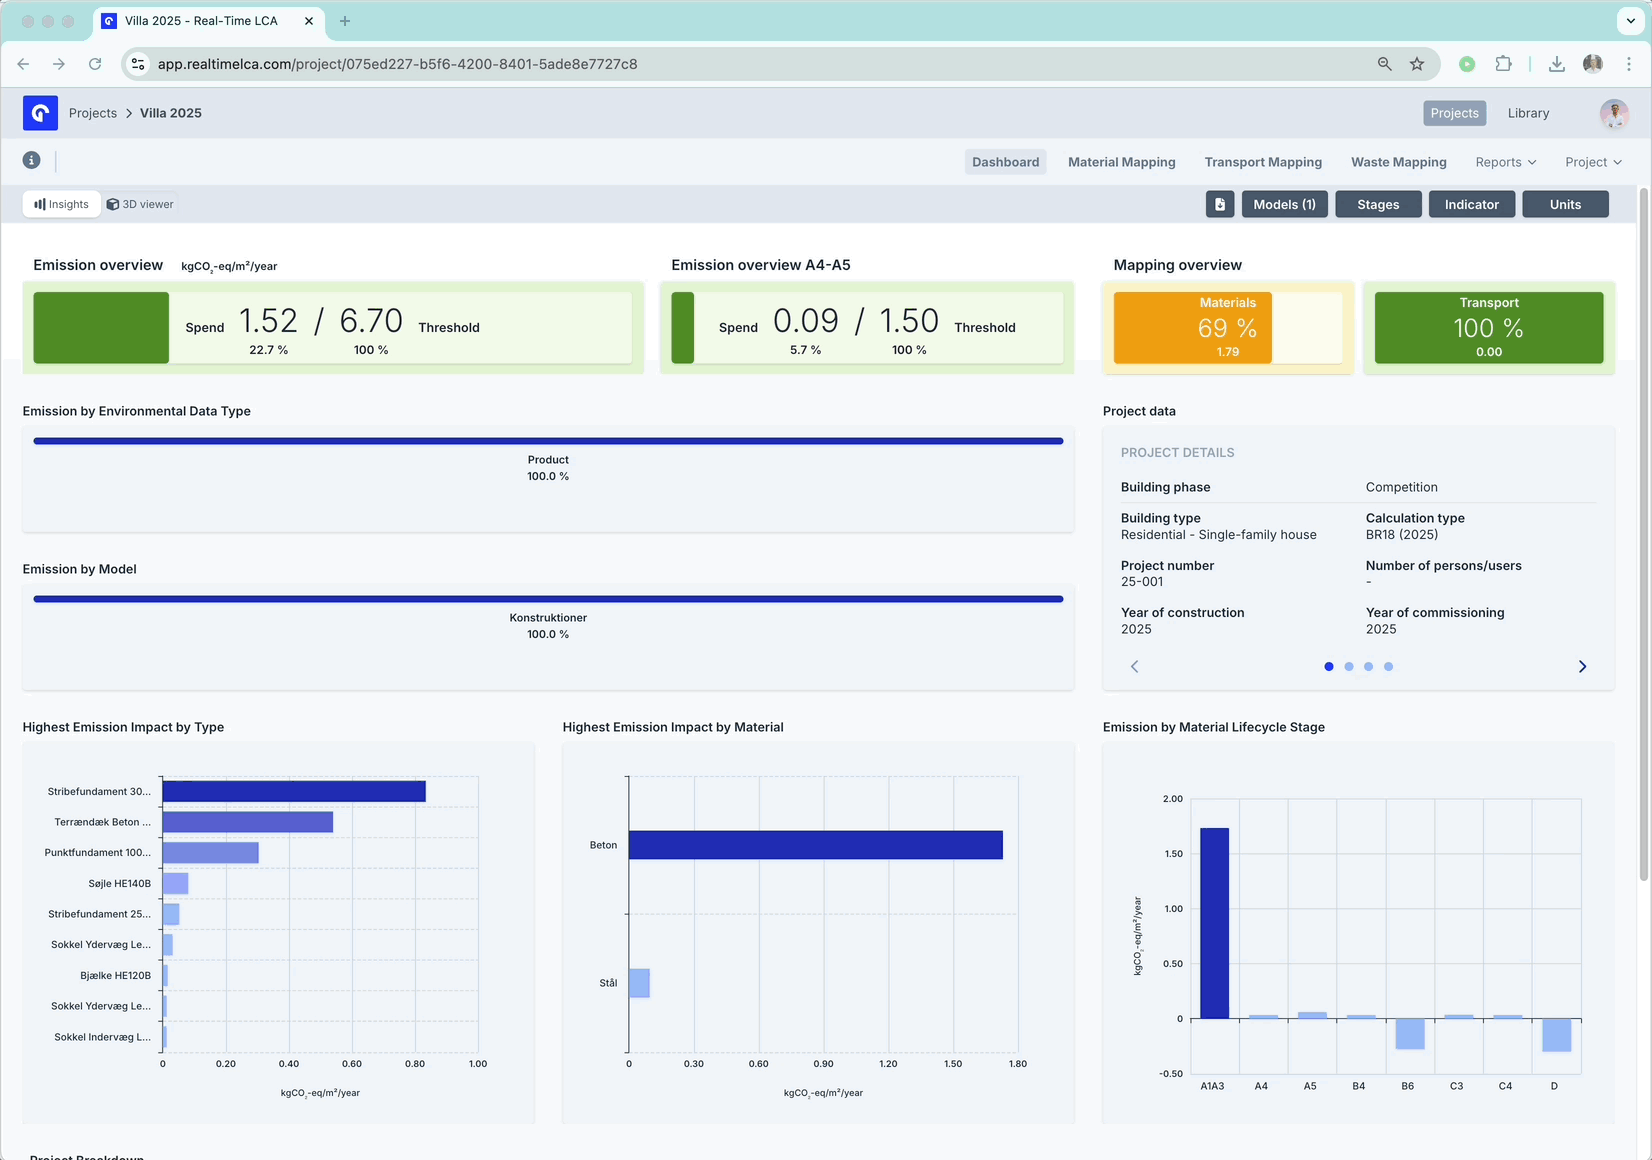Click the D lifecycle stage bar
Image resolution: width=1652 pixels, height=1160 pixels.
(1557, 1035)
